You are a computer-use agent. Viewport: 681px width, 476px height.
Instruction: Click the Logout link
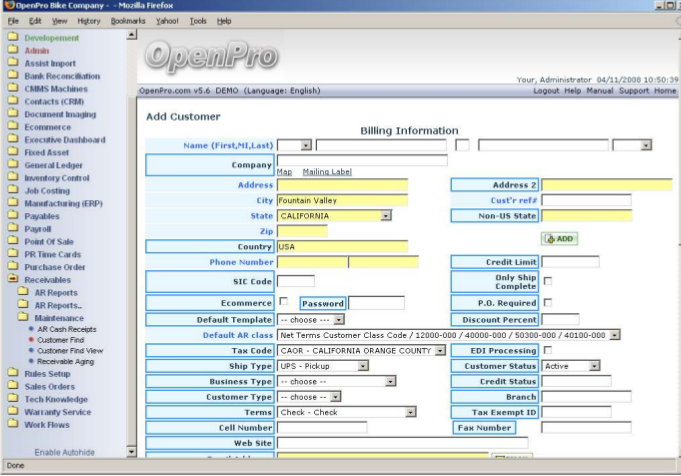click(546, 91)
